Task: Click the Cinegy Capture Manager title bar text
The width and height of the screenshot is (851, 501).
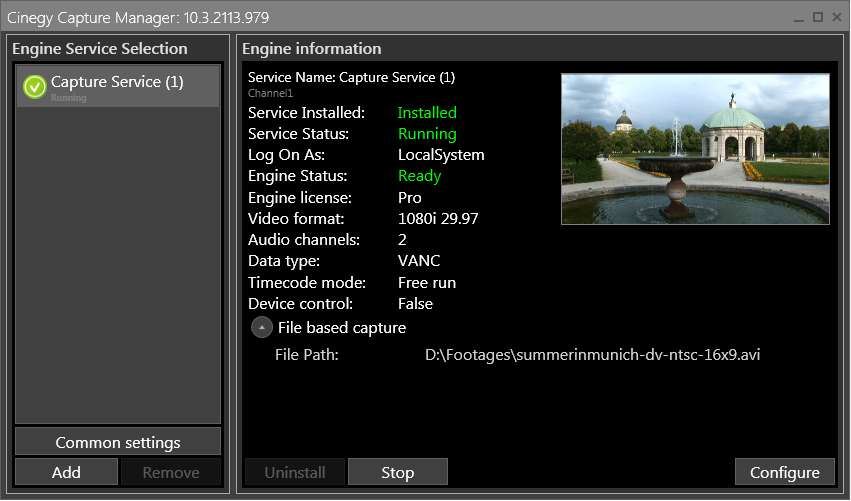Action: (138, 18)
